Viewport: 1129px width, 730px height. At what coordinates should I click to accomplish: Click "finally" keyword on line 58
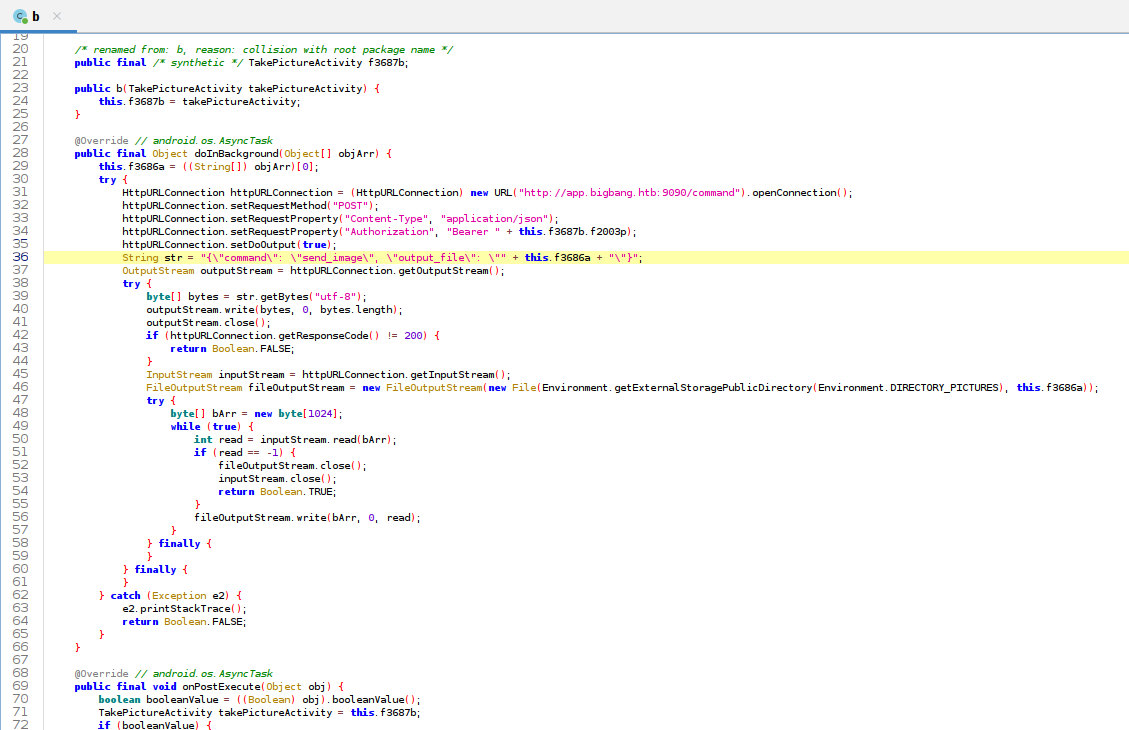click(x=179, y=544)
